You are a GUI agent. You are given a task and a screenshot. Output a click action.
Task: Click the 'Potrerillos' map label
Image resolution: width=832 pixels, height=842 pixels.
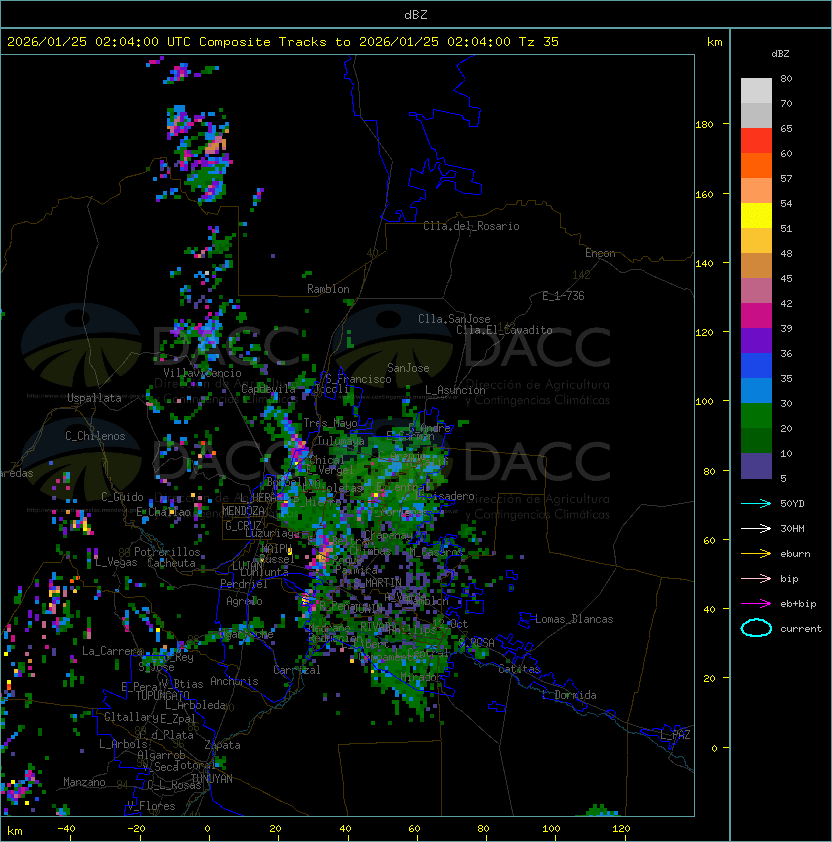(x=167, y=552)
